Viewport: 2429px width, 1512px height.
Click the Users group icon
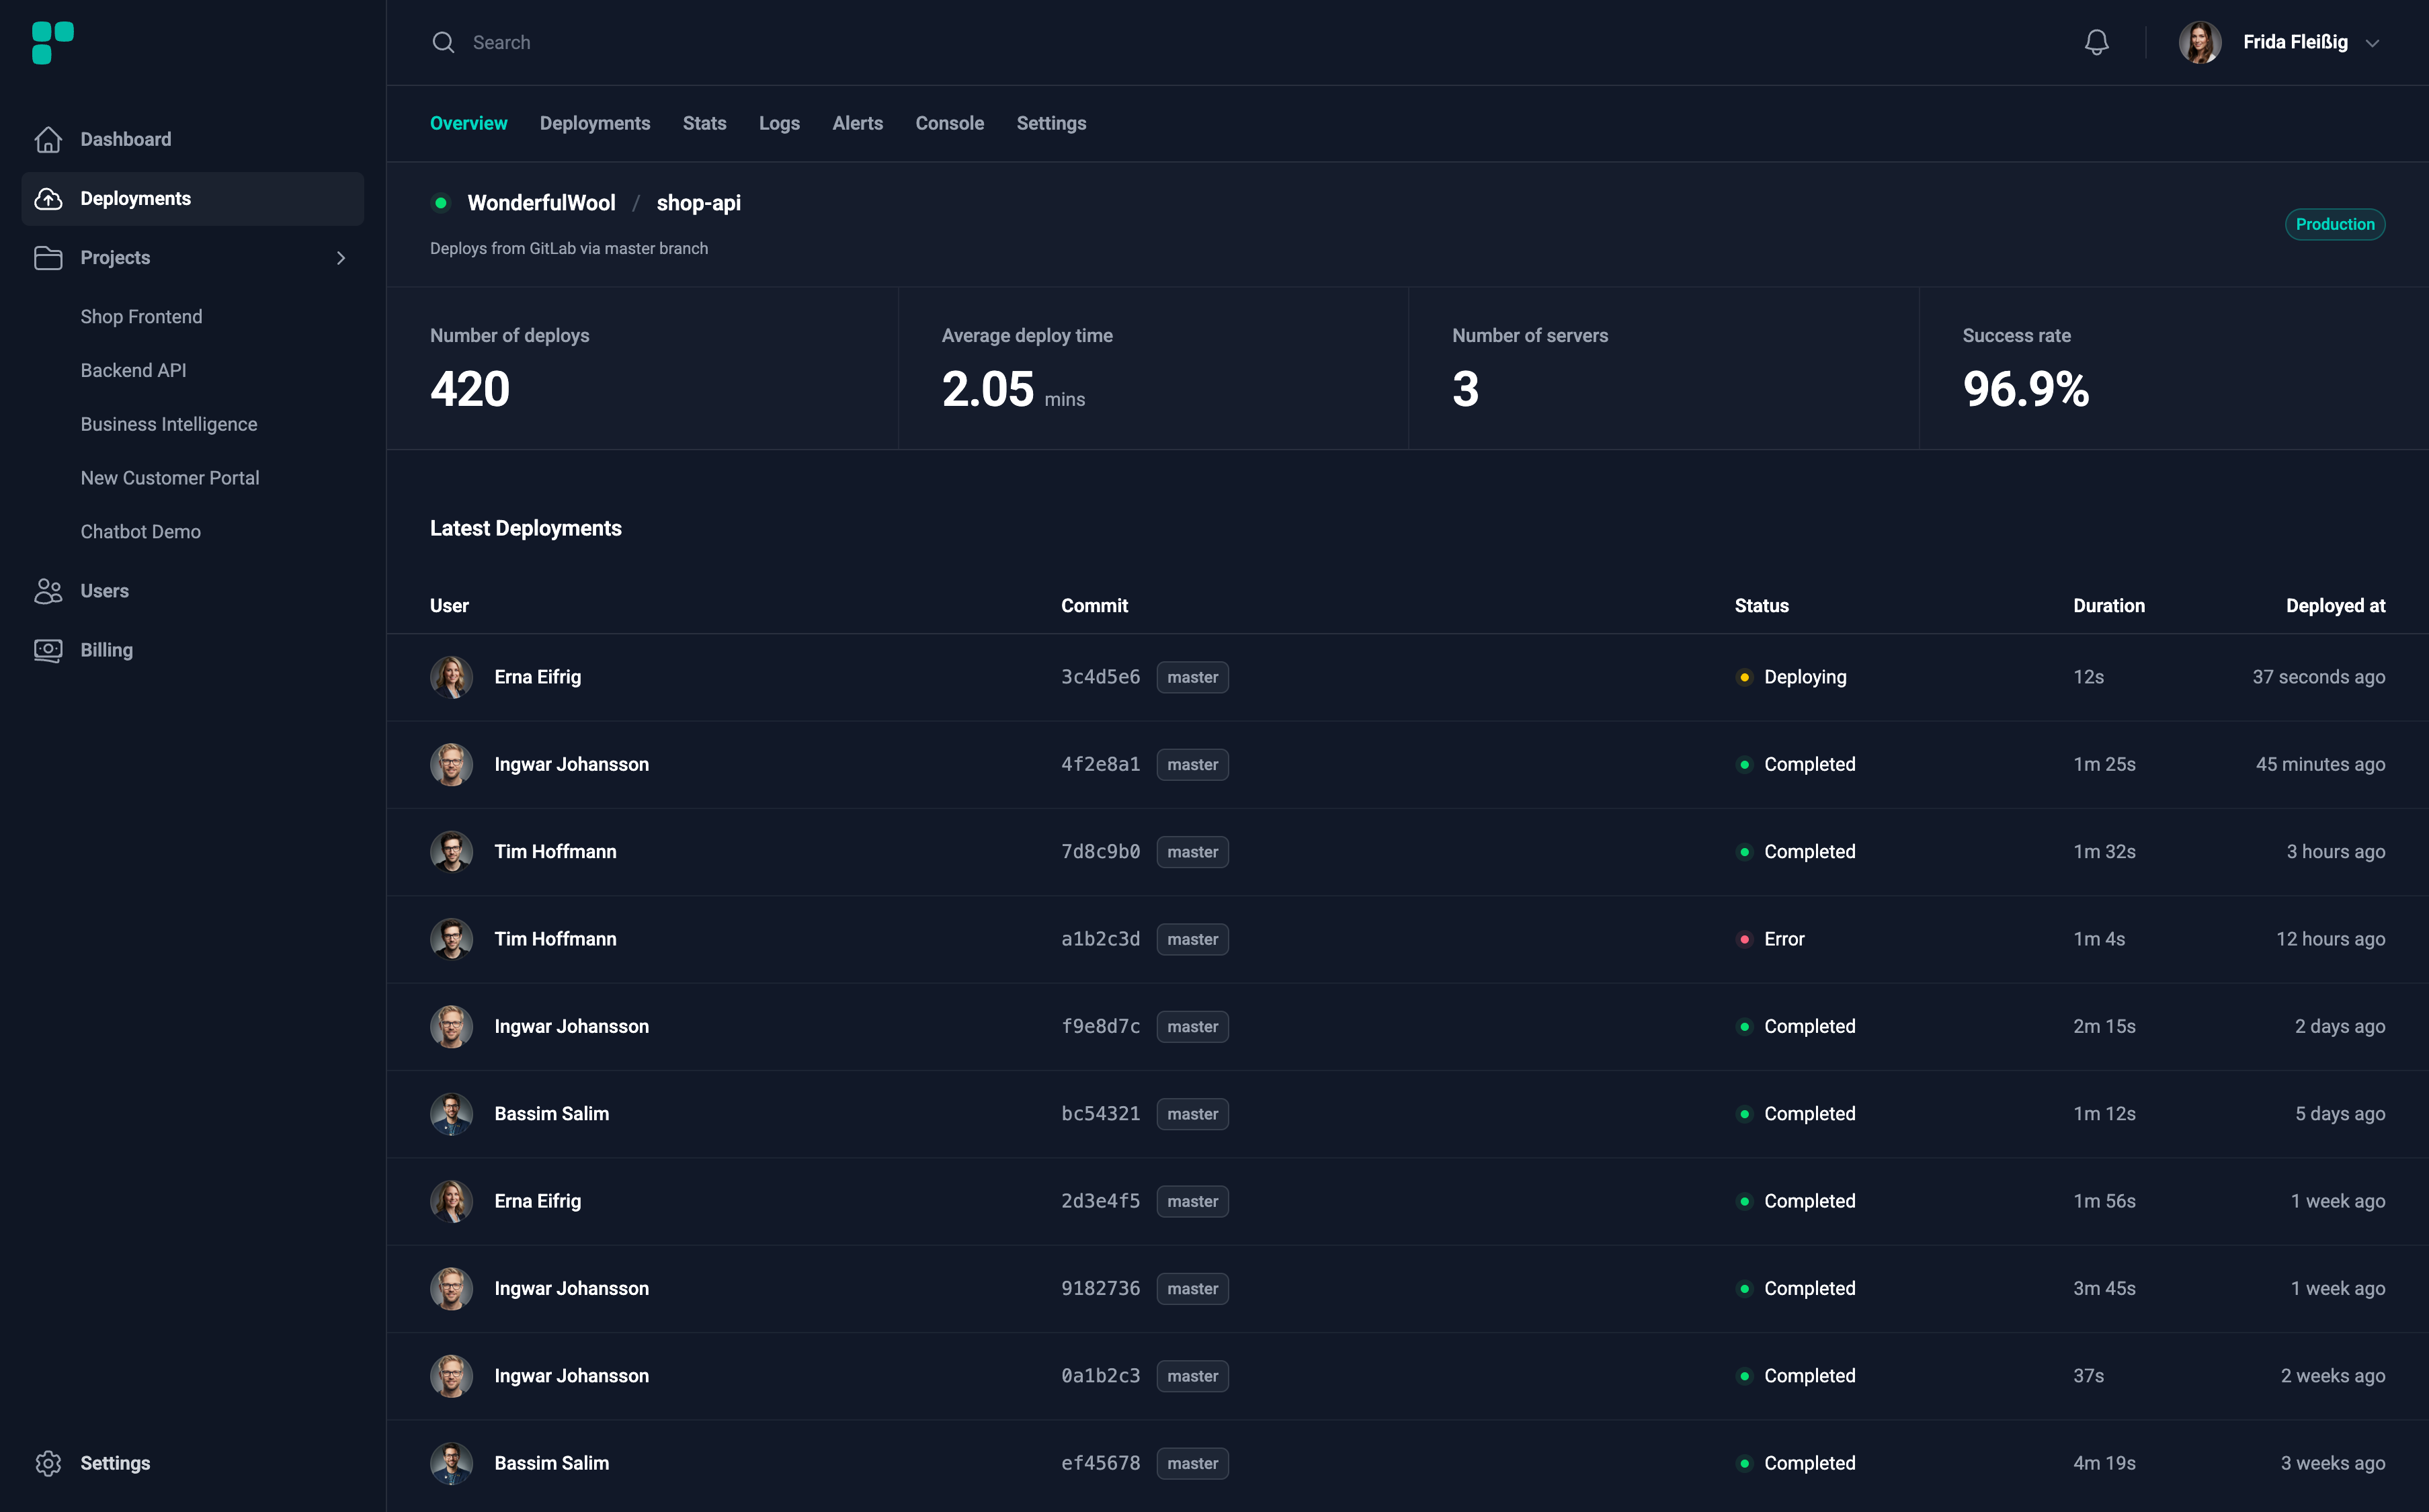tap(48, 591)
